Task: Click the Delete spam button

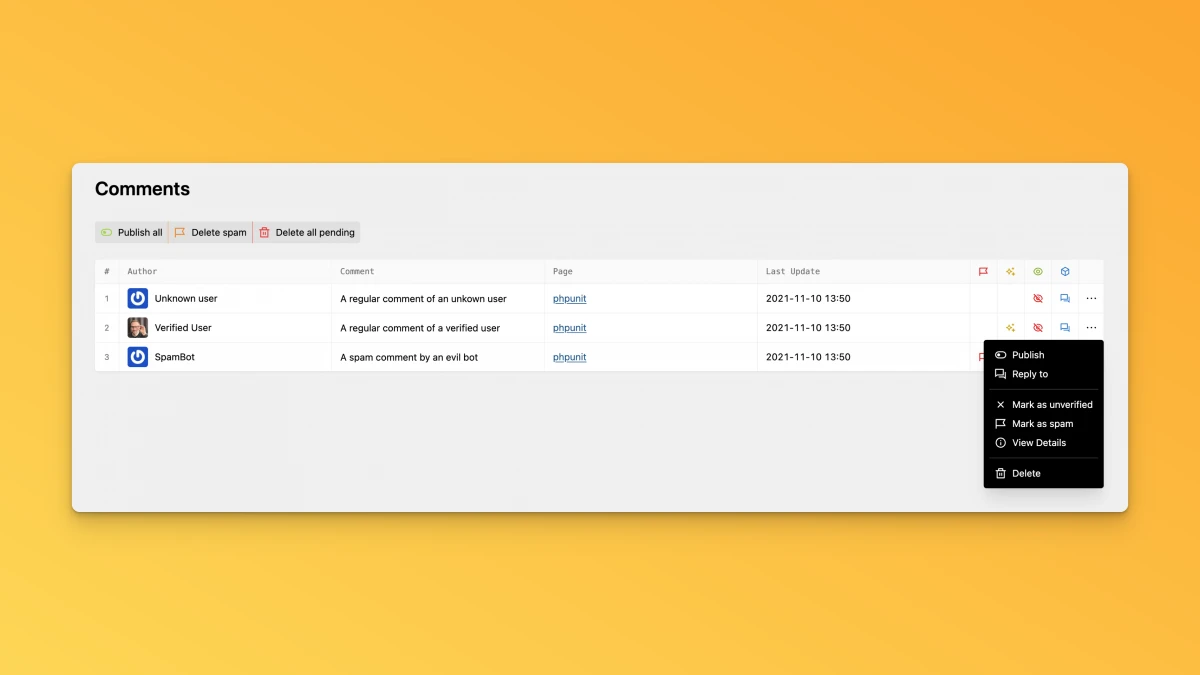Action: coord(210,232)
